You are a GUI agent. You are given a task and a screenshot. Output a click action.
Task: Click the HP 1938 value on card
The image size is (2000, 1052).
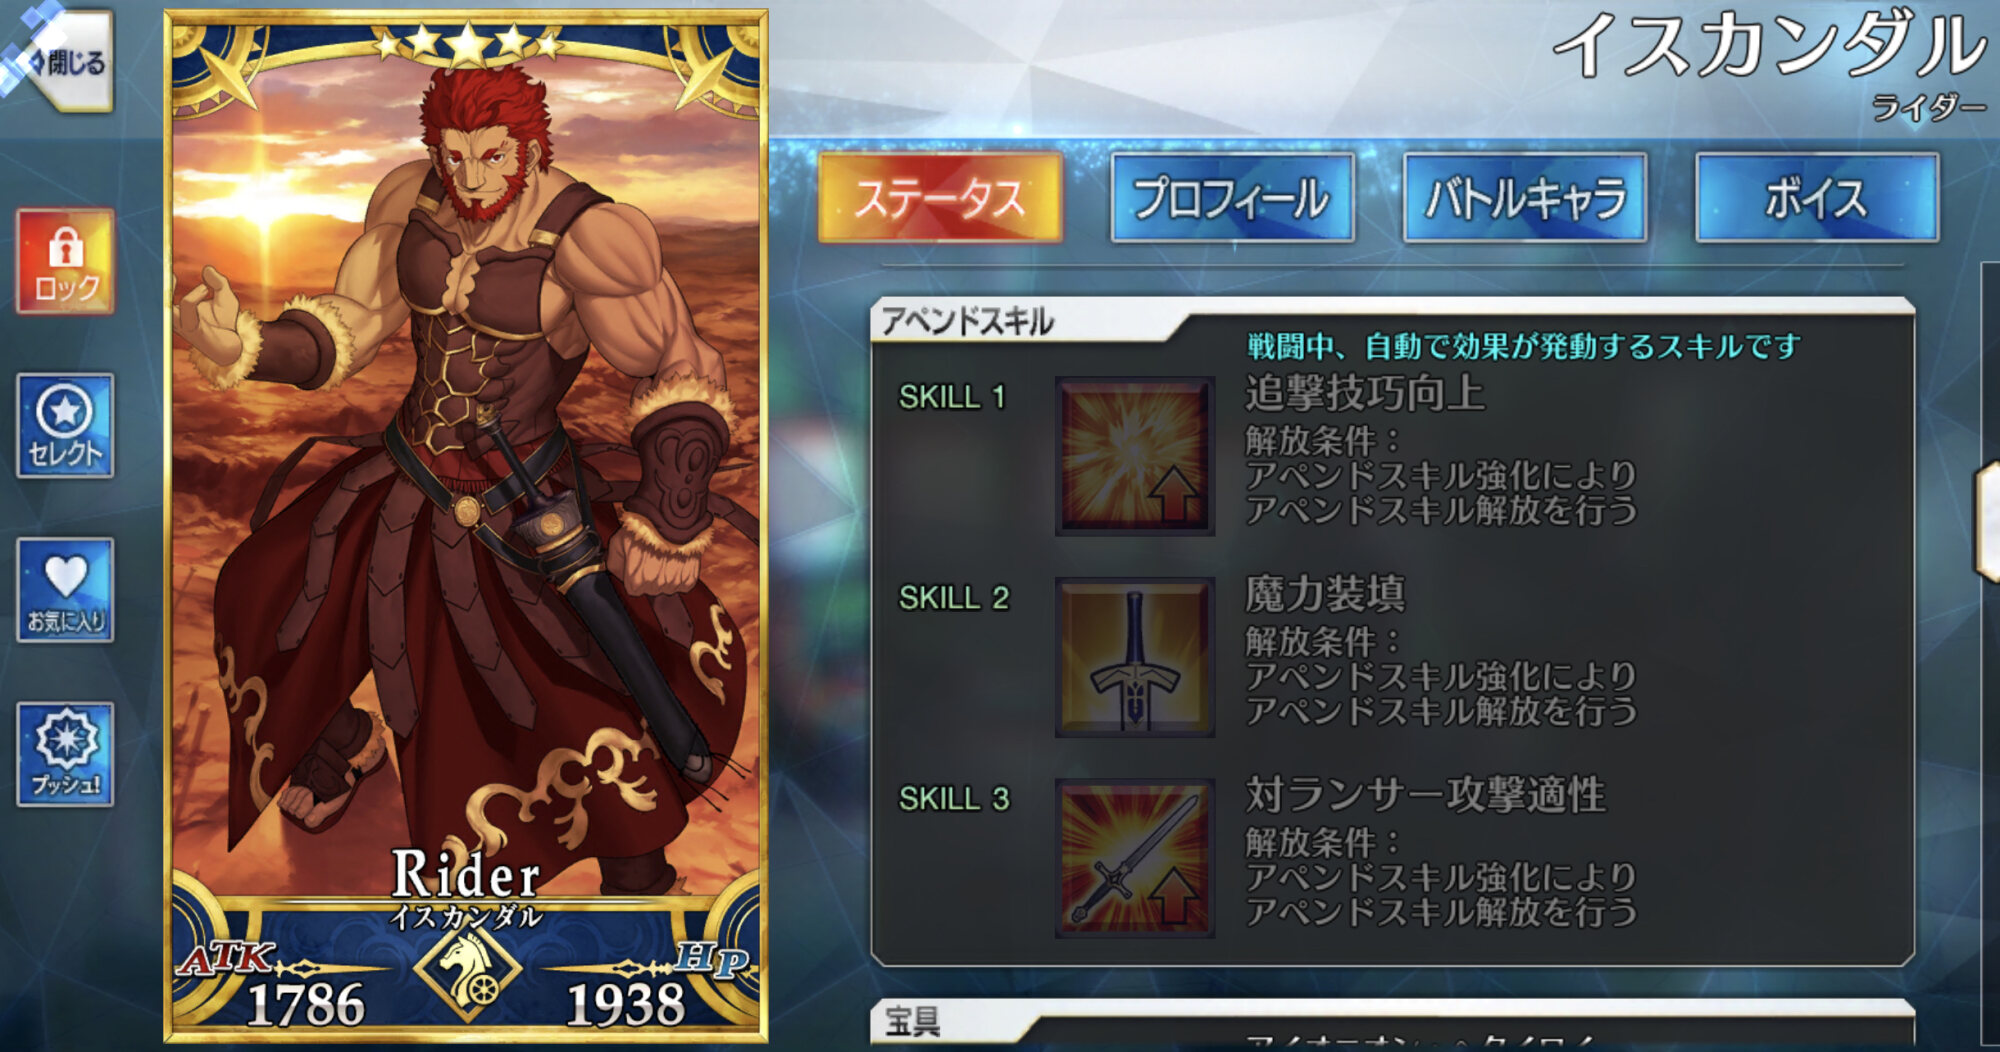click(x=626, y=1004)
